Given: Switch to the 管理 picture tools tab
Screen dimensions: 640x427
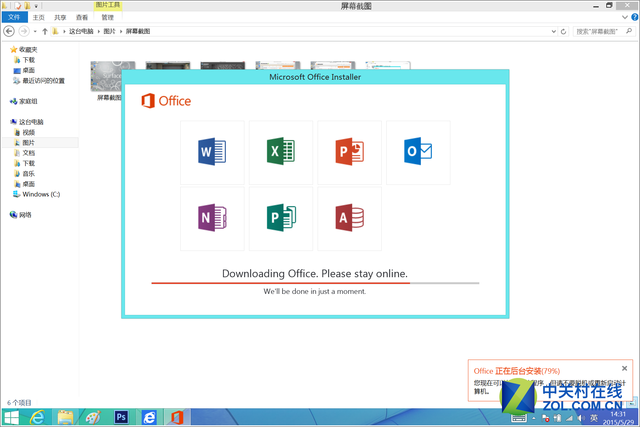Looking at the screenshot, I should pyautogui.click(x=108, y=18).
